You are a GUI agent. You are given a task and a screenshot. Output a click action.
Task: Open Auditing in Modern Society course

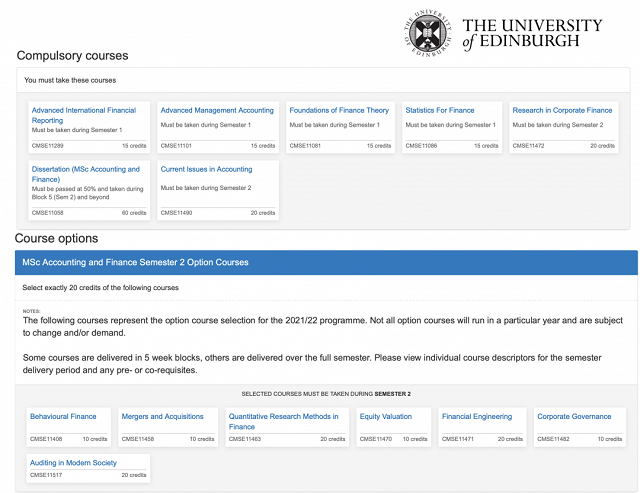click(73, 463)
